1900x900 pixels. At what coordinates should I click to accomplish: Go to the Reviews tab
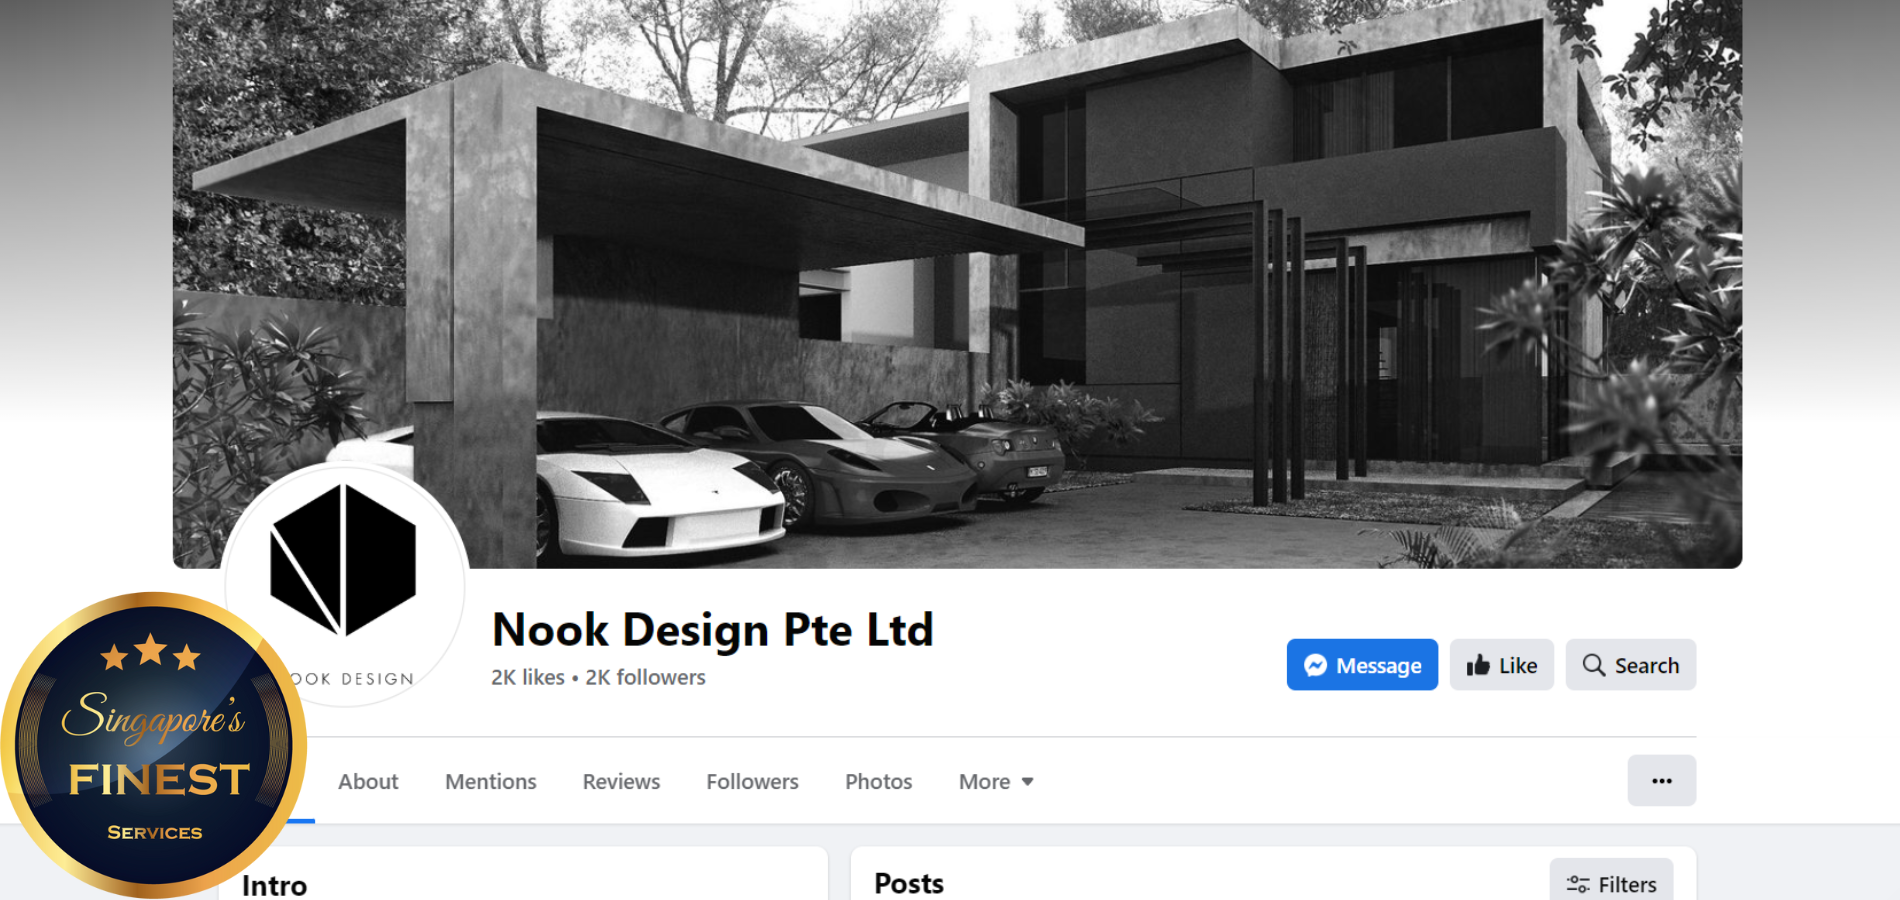[x=621, y=782]
